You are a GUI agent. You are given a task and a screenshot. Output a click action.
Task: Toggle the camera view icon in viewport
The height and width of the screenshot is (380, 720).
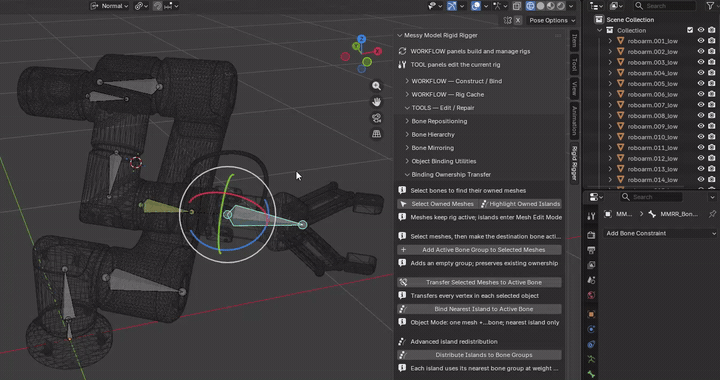point(377,118)
